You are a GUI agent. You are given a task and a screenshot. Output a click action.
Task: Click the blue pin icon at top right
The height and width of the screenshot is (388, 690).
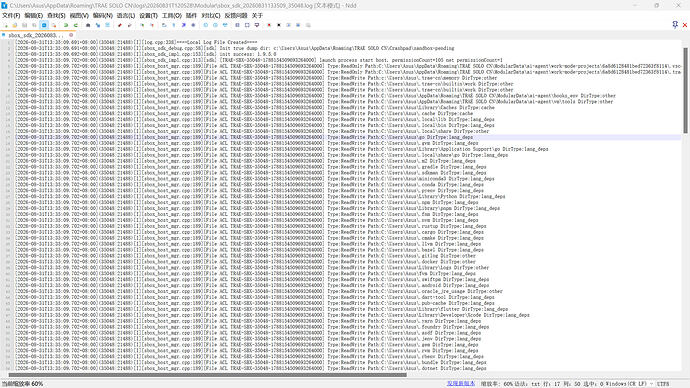(x=675, y=25)
